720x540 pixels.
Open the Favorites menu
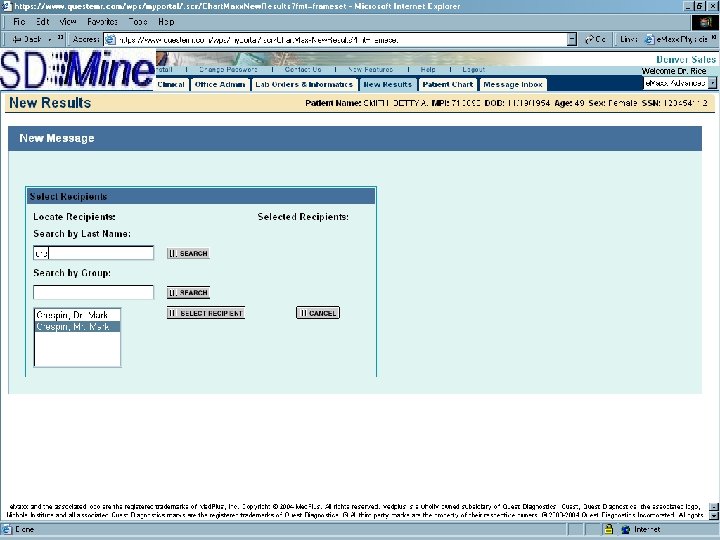click(x=102, y=22)
